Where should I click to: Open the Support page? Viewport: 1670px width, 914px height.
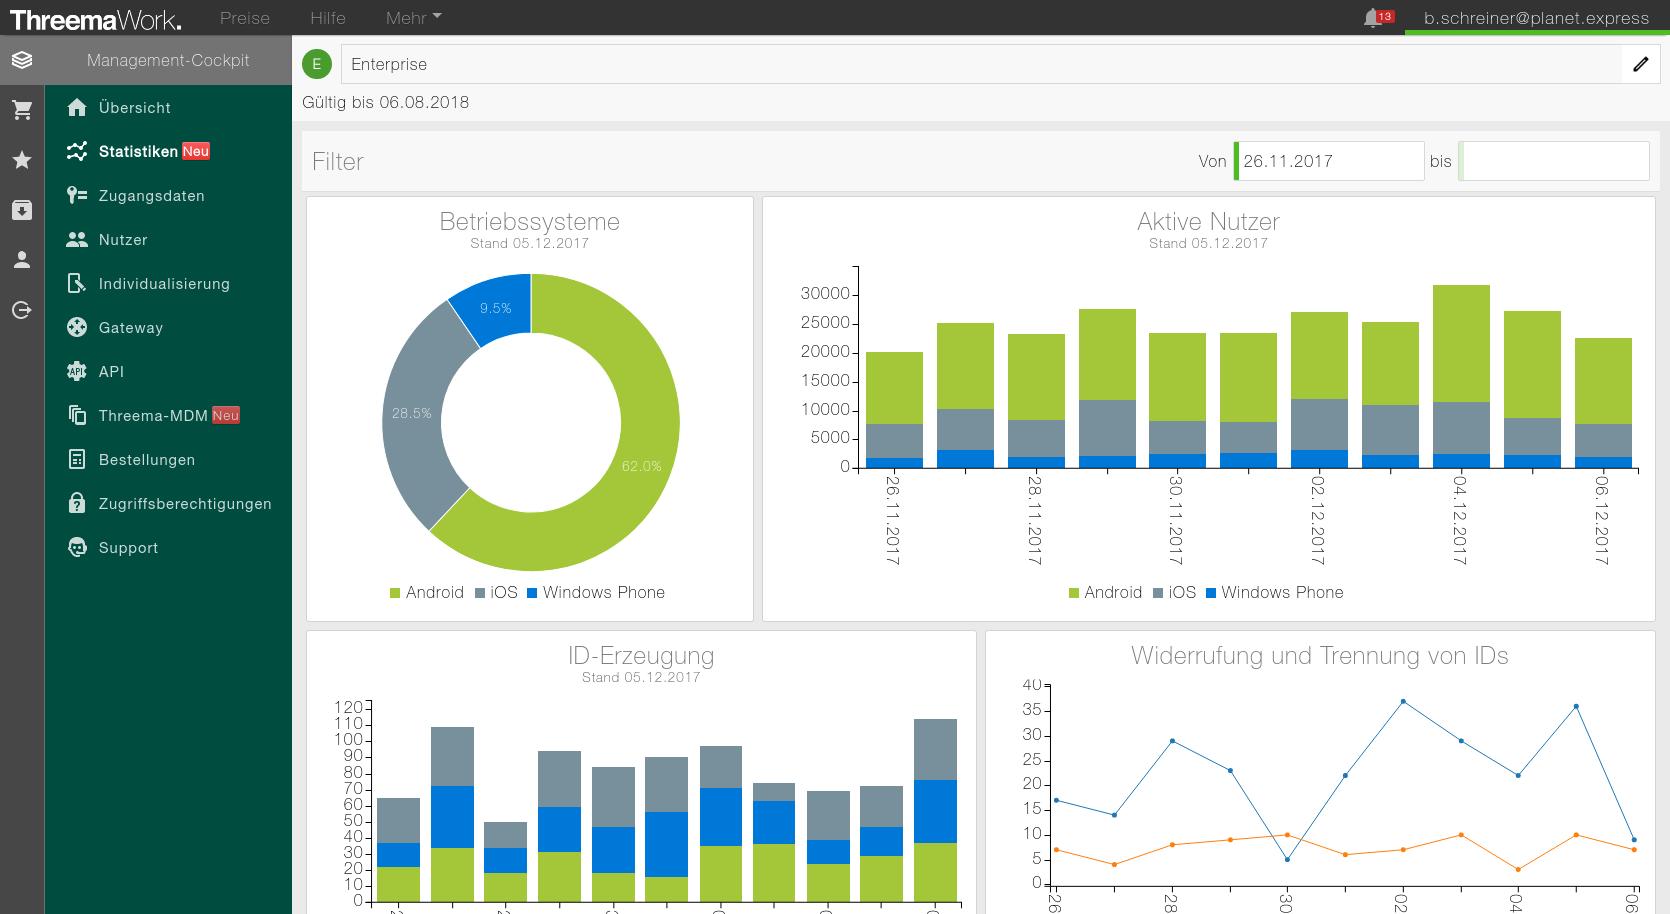pyautogui.click(x=128, y=548)
